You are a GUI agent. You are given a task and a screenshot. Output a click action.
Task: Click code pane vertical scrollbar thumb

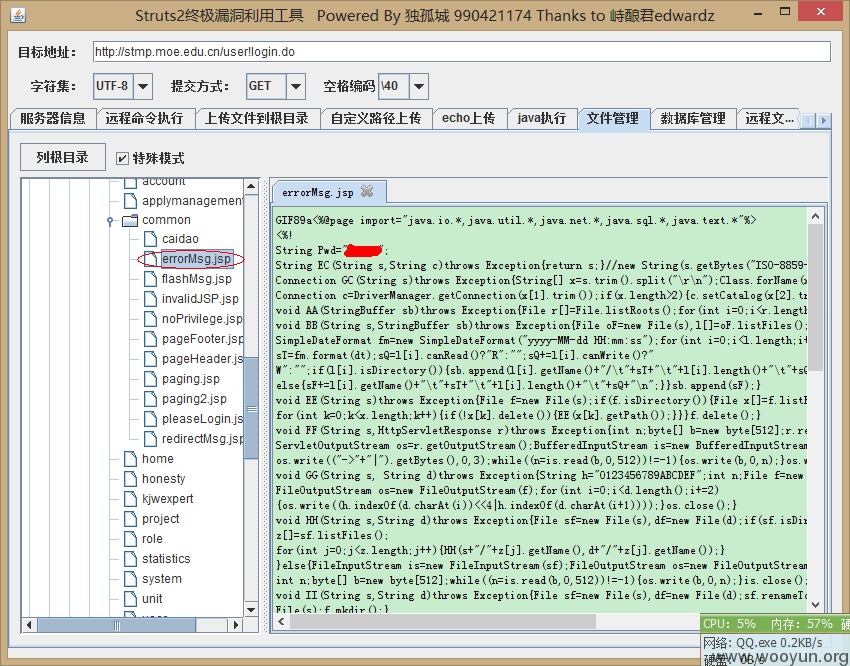[x=815, y=297]
